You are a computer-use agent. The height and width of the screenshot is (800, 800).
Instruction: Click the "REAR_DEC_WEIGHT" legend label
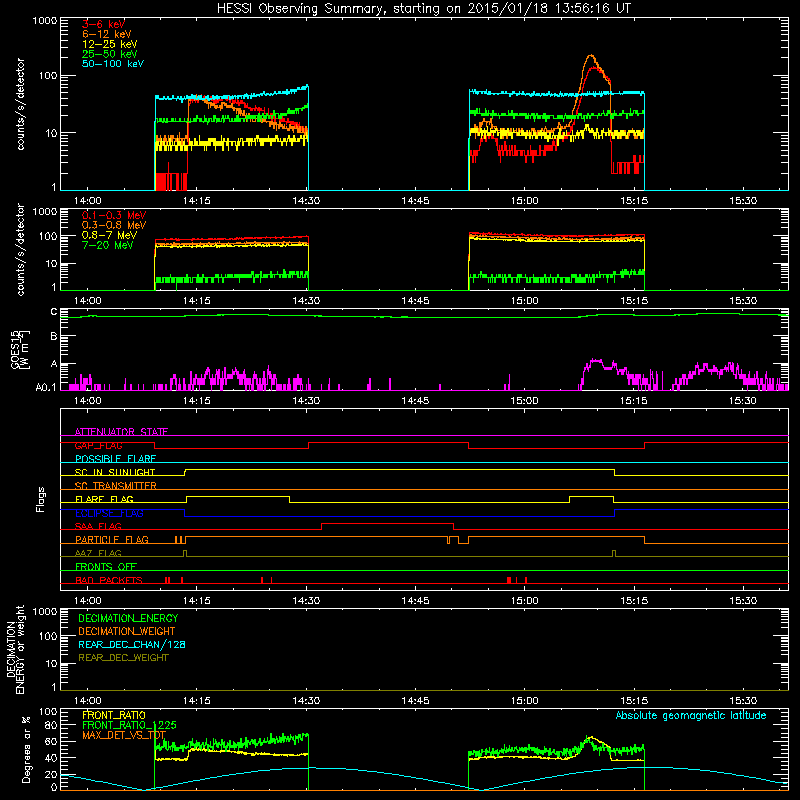coord(123,658)
